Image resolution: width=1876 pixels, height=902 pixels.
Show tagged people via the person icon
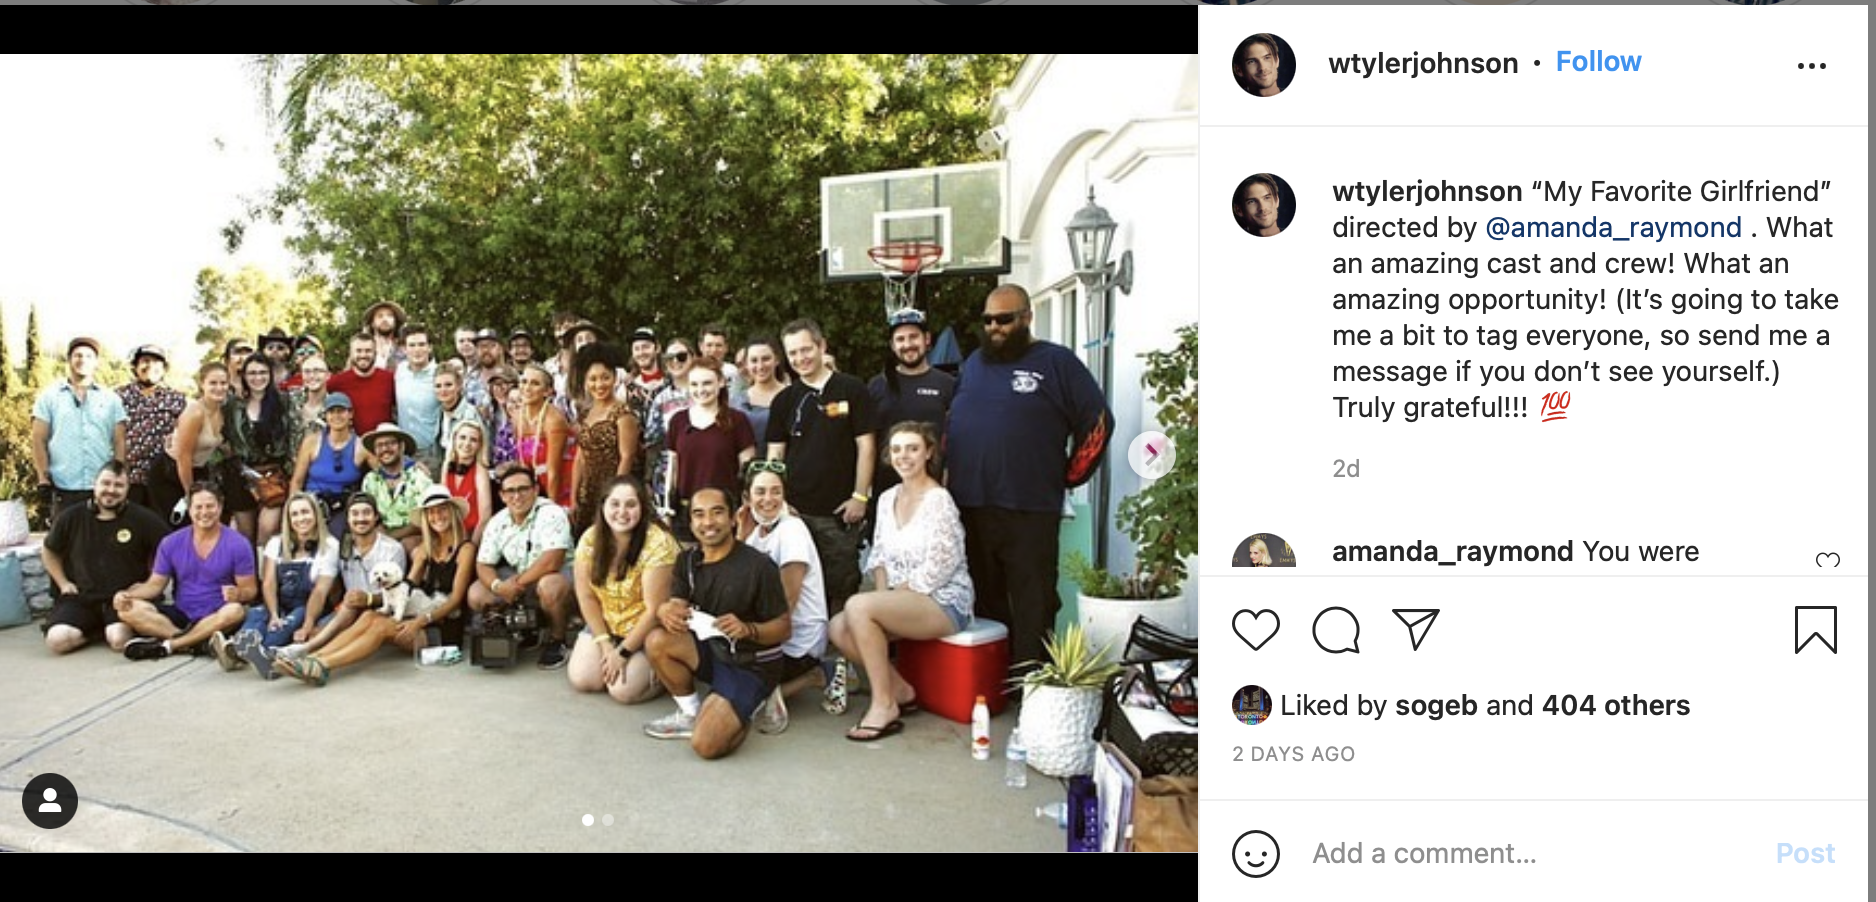coord(50,800)
